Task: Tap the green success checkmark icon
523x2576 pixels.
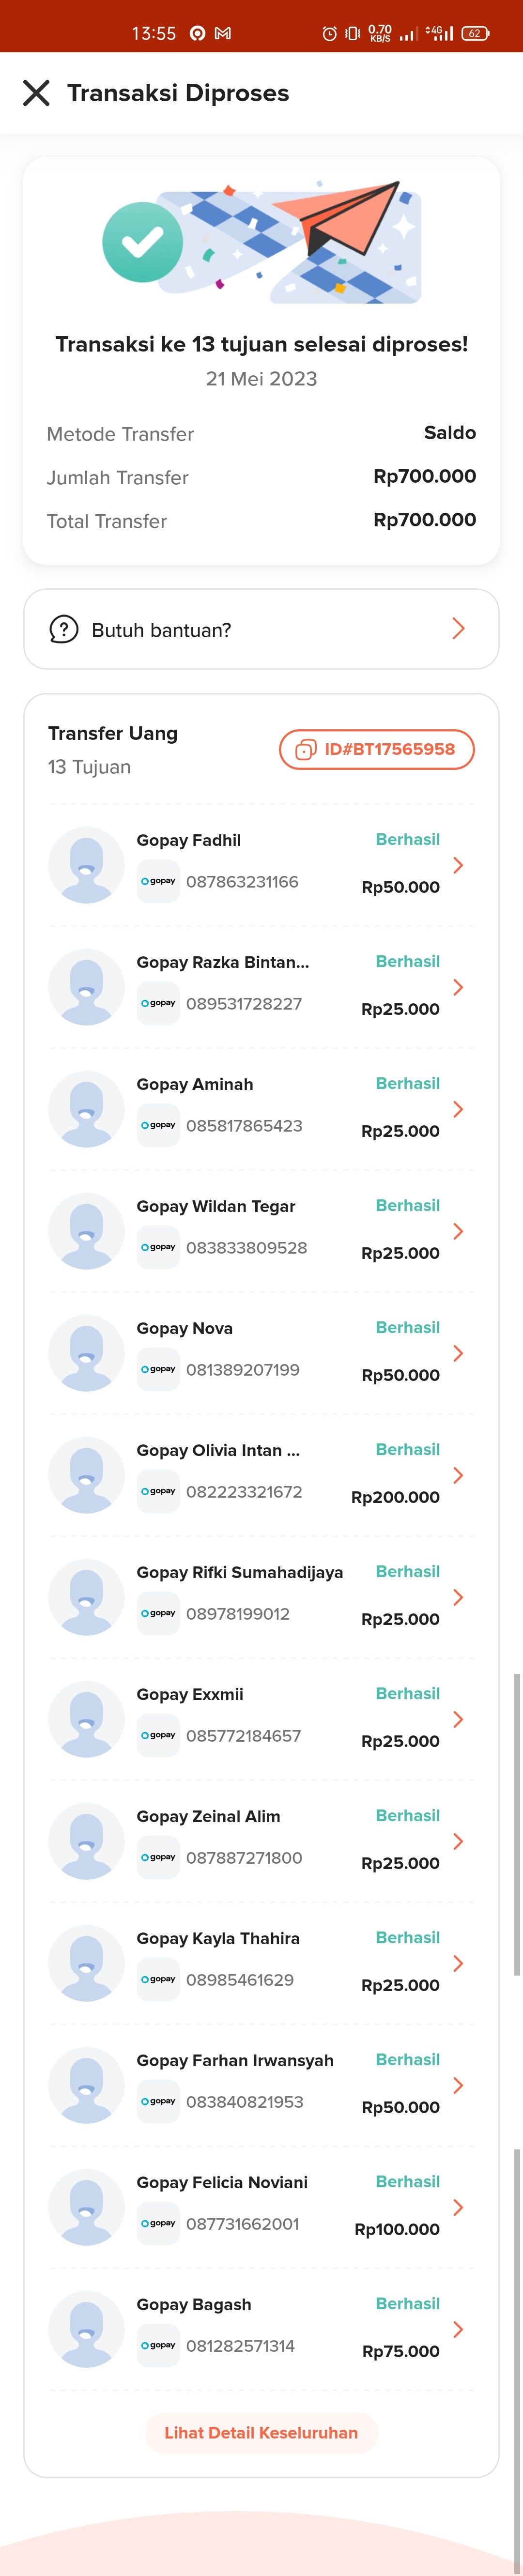Action: coord(142,242)
